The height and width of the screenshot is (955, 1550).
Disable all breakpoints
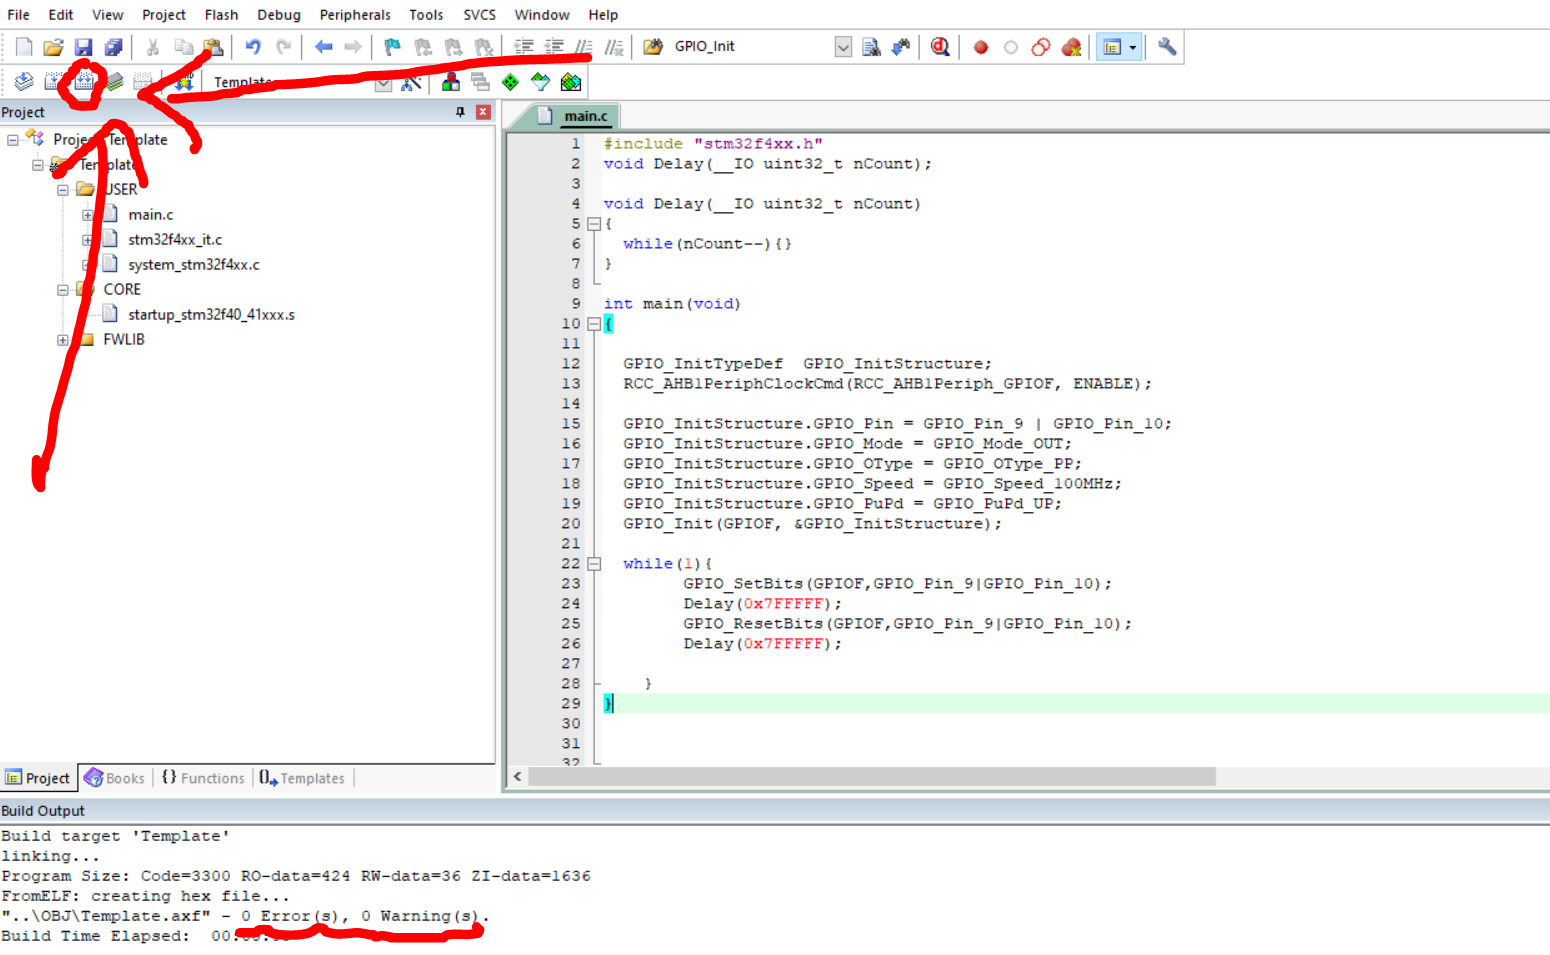[1041, 47]
